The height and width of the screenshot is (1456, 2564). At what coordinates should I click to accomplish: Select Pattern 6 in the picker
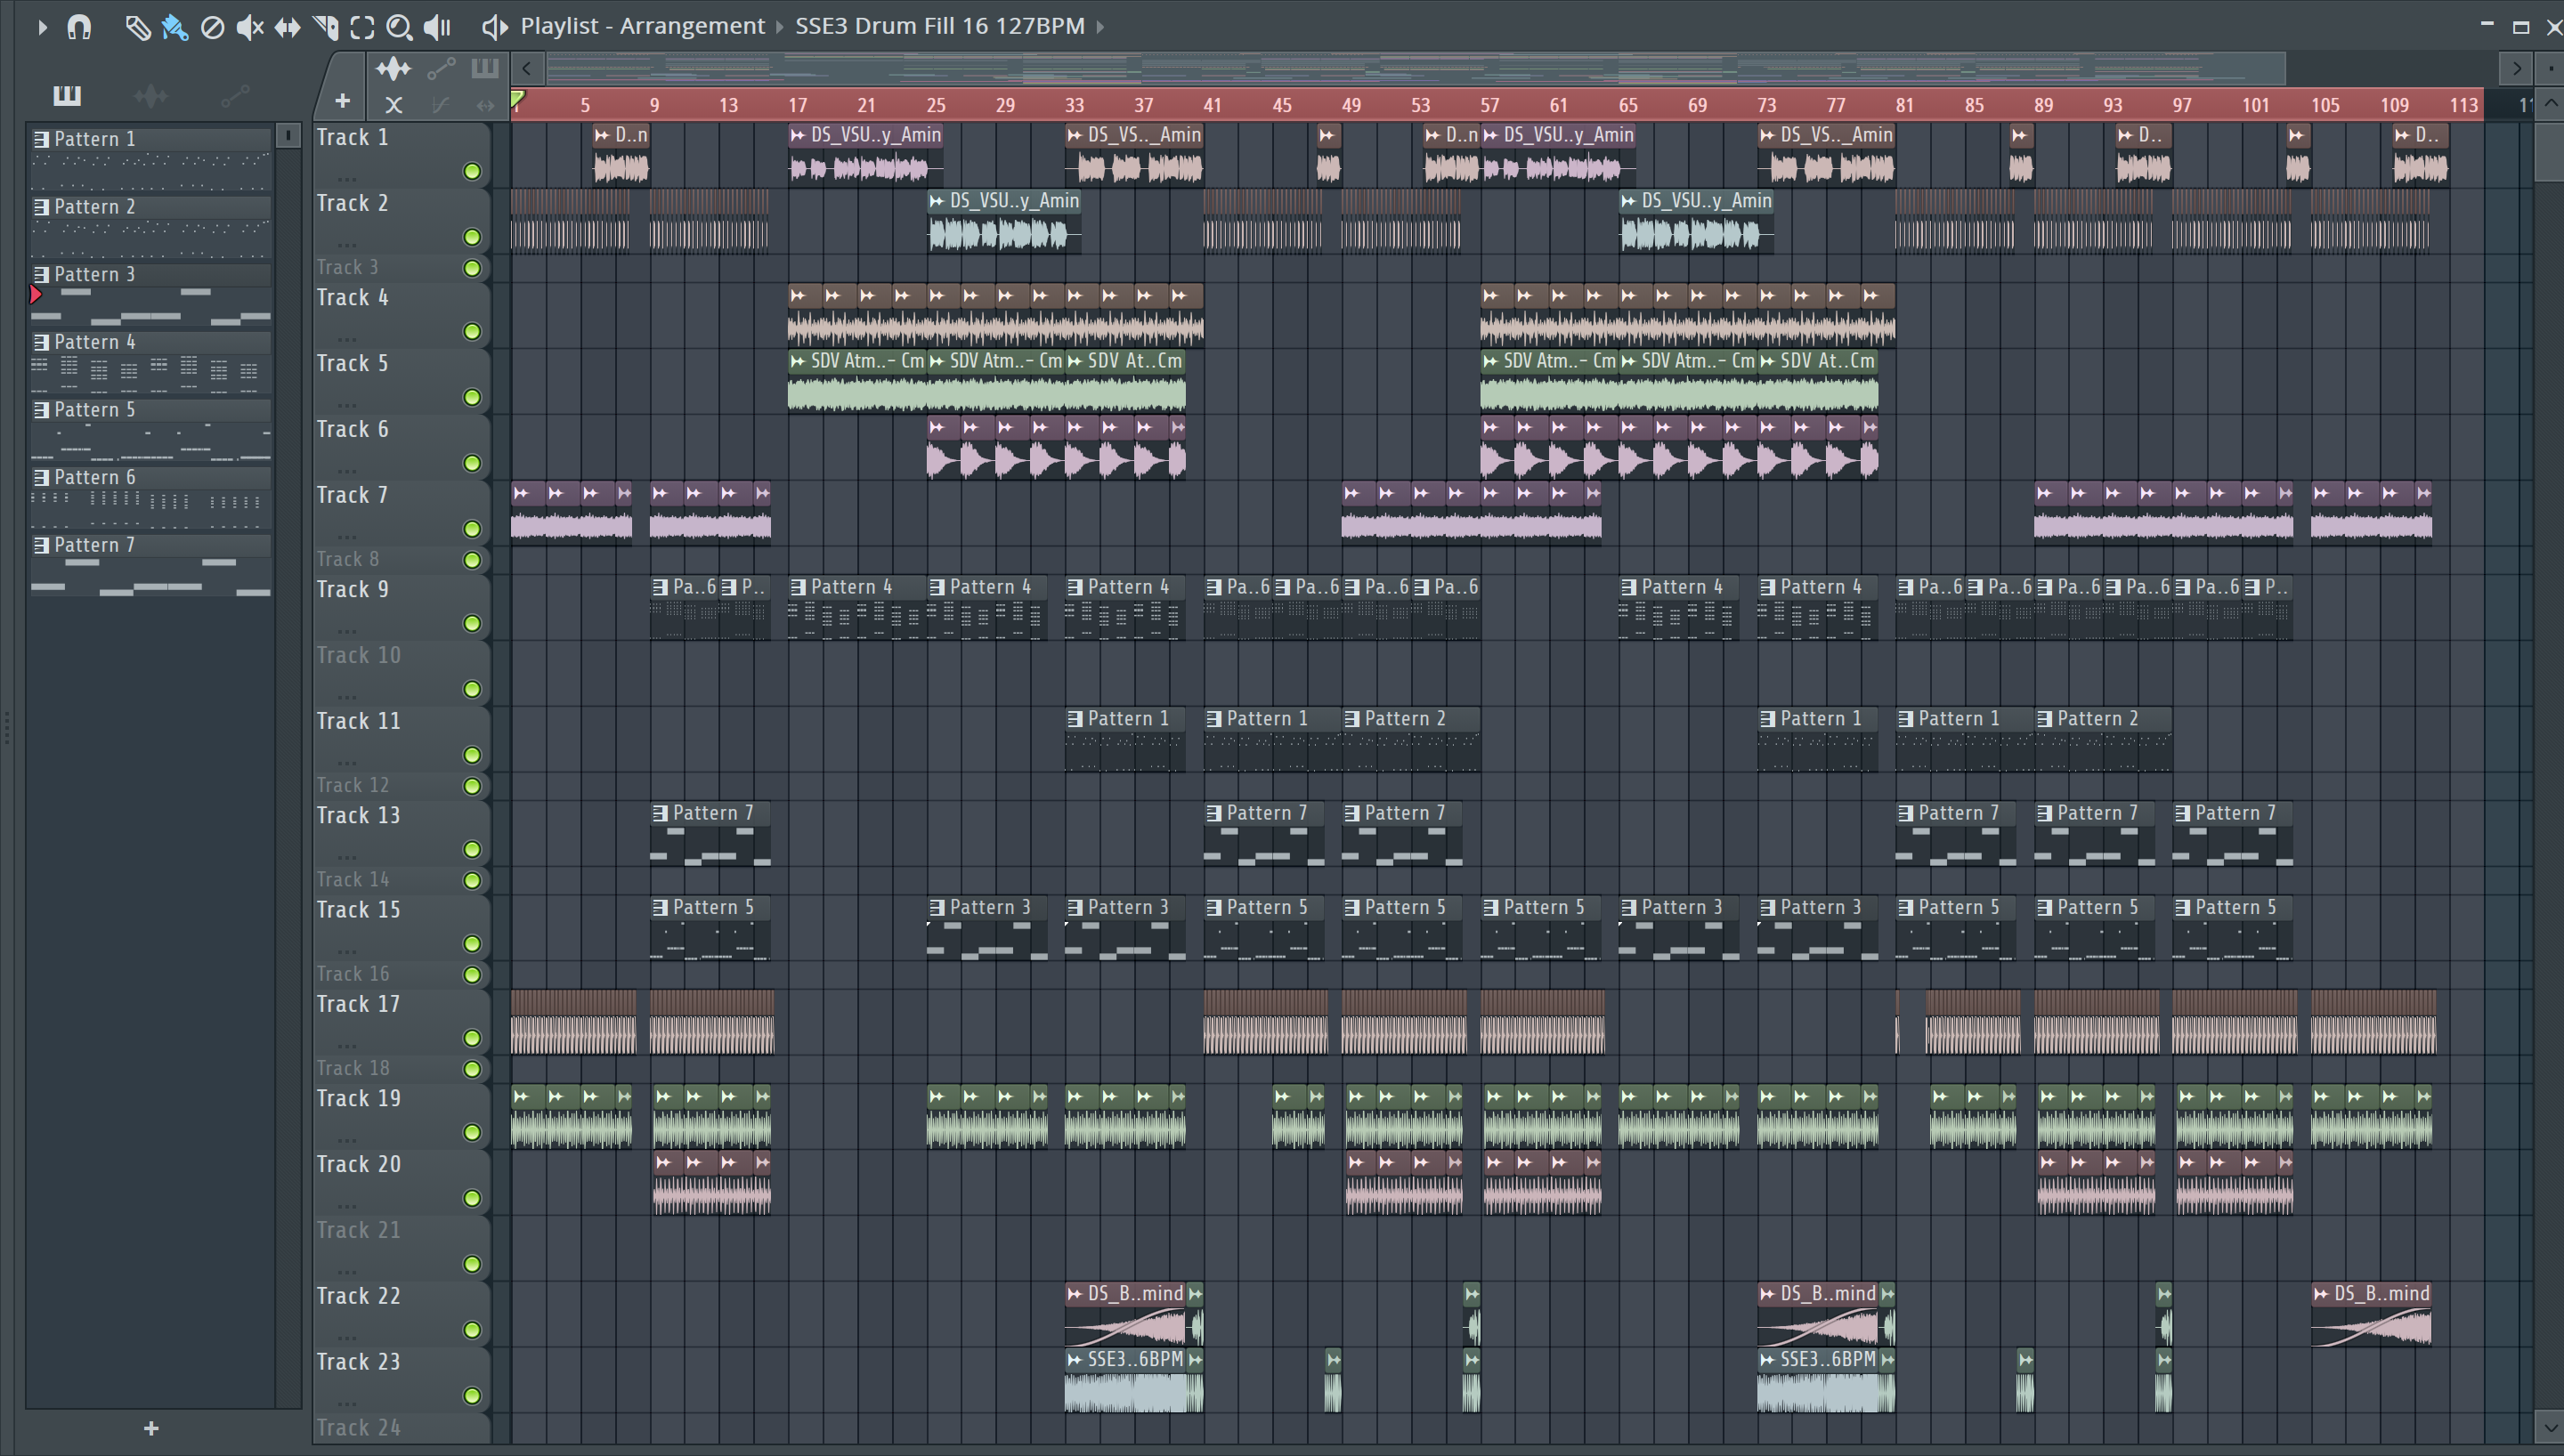point(151,497)
